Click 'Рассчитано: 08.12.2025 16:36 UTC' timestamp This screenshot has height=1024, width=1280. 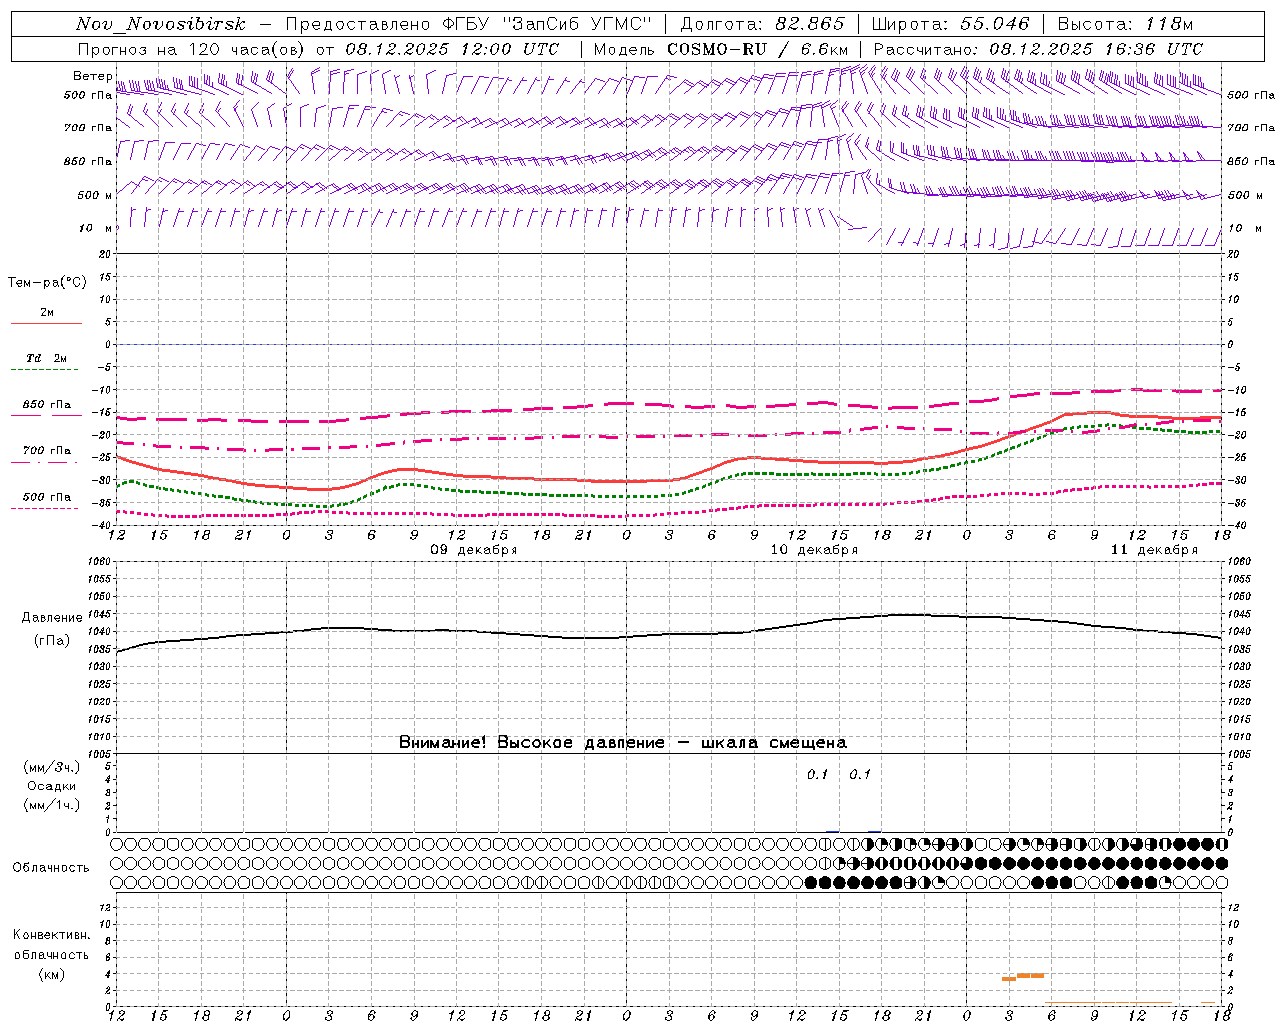(1038, 49)
